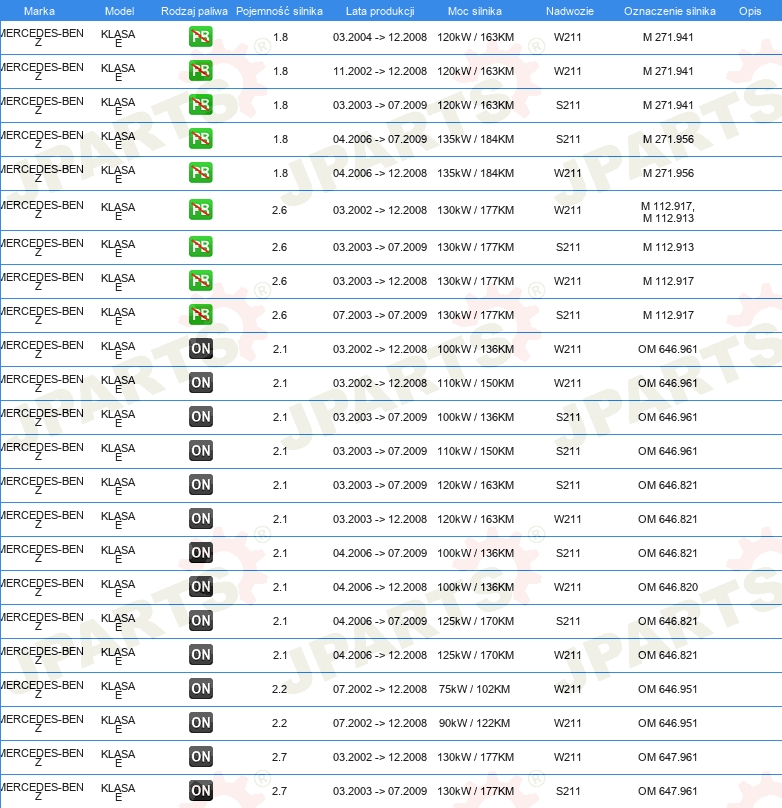Click the Lata produkcji column header

pyautogui.click(x=380, y=11)
